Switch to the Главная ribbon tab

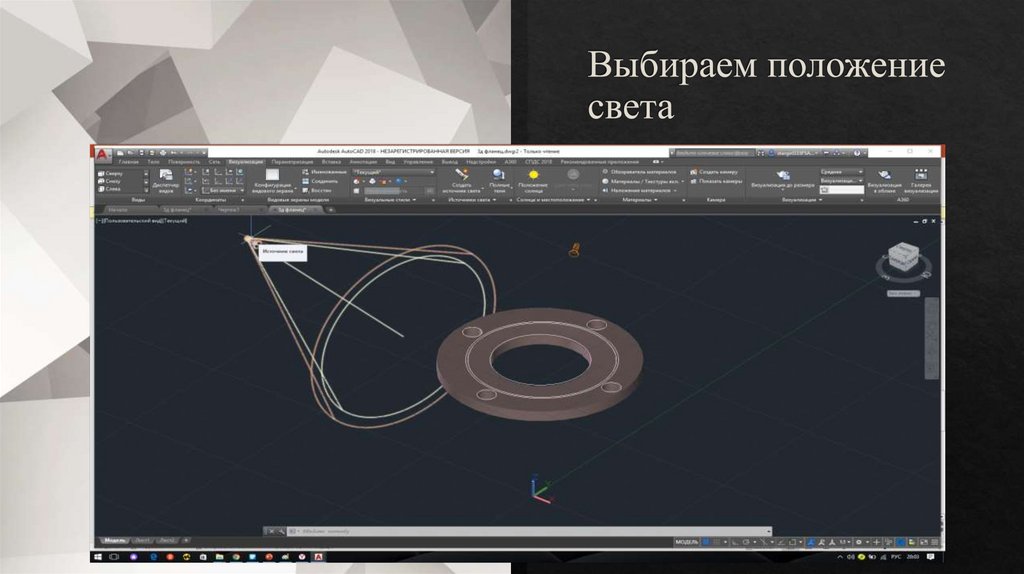[x=128, y=161]
